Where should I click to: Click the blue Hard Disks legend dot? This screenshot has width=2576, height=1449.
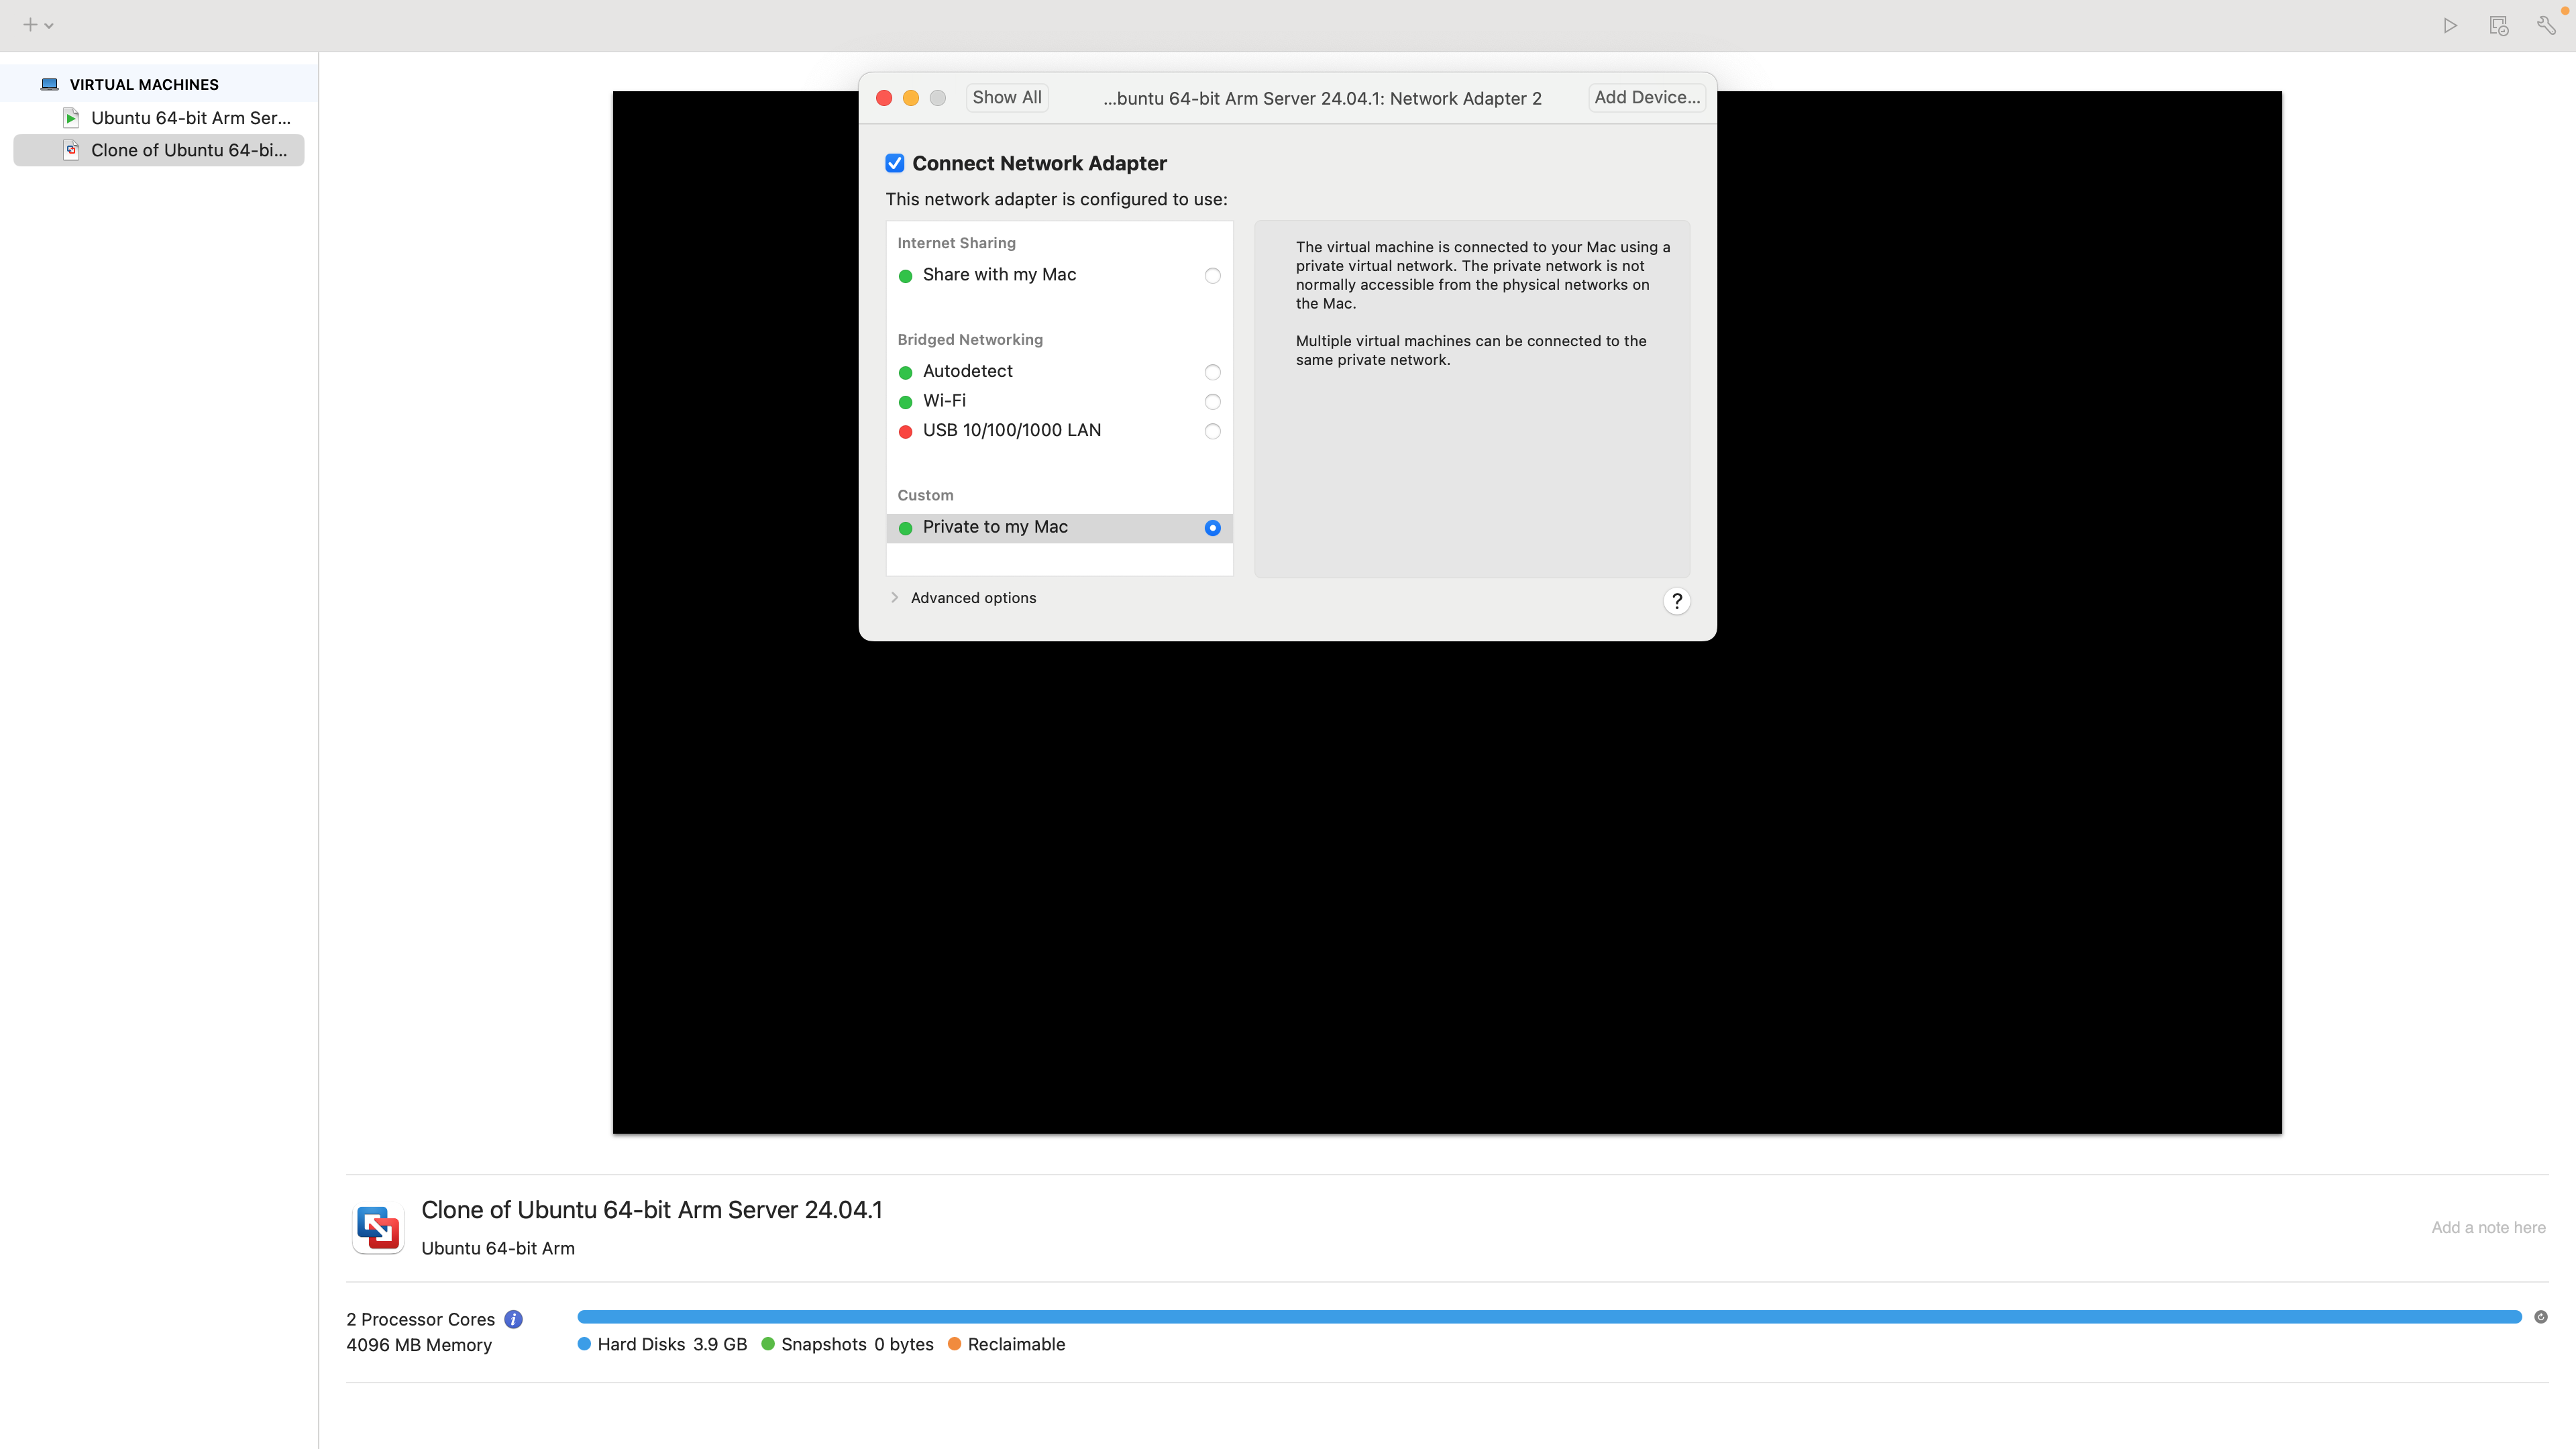[584, 1343]
